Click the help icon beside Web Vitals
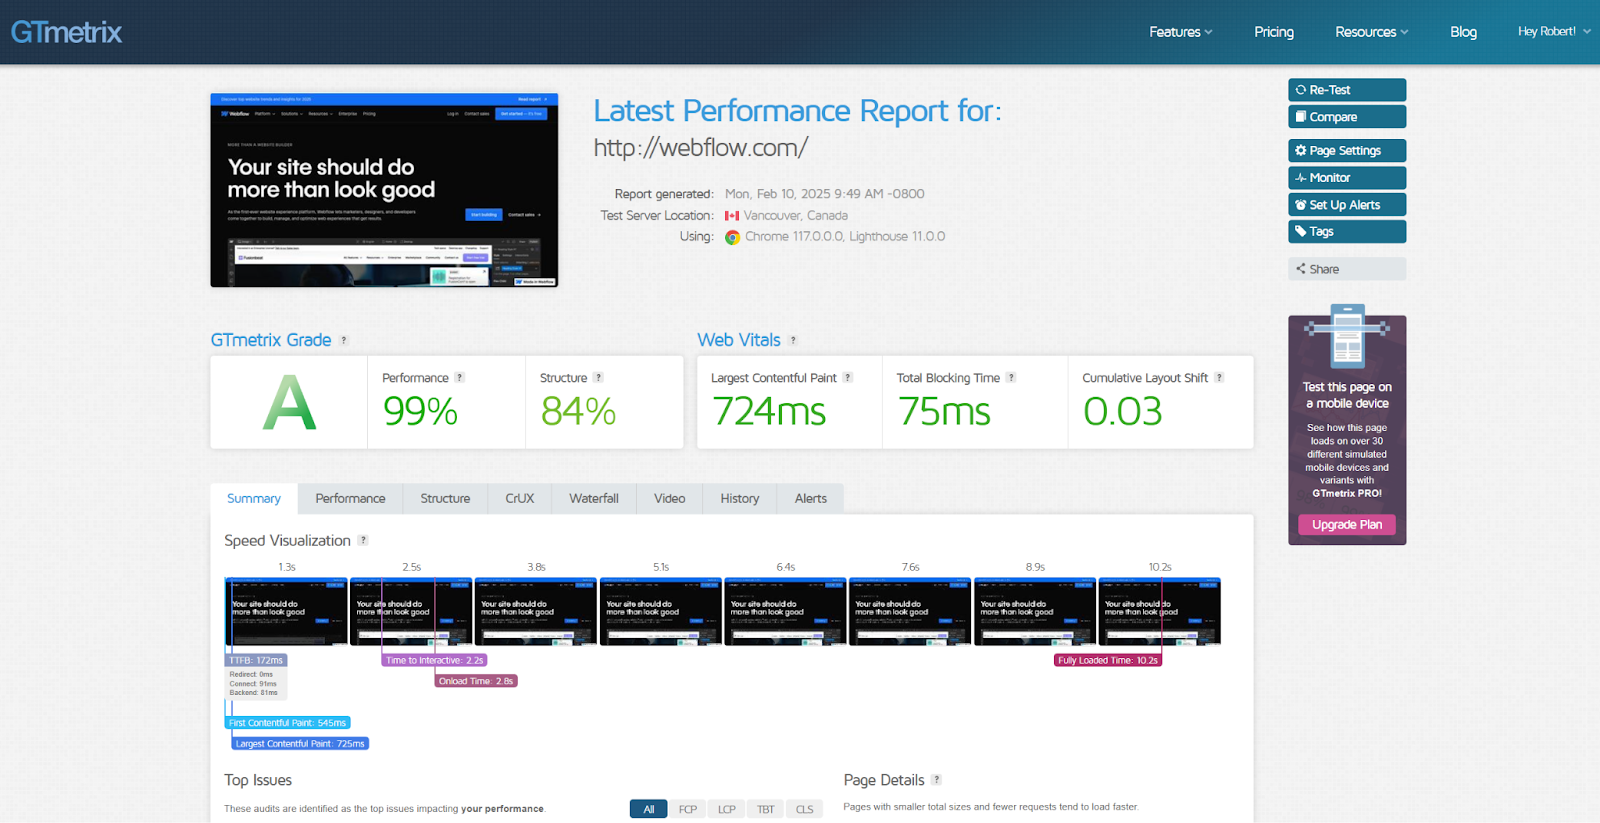 (x=793, y=340)
